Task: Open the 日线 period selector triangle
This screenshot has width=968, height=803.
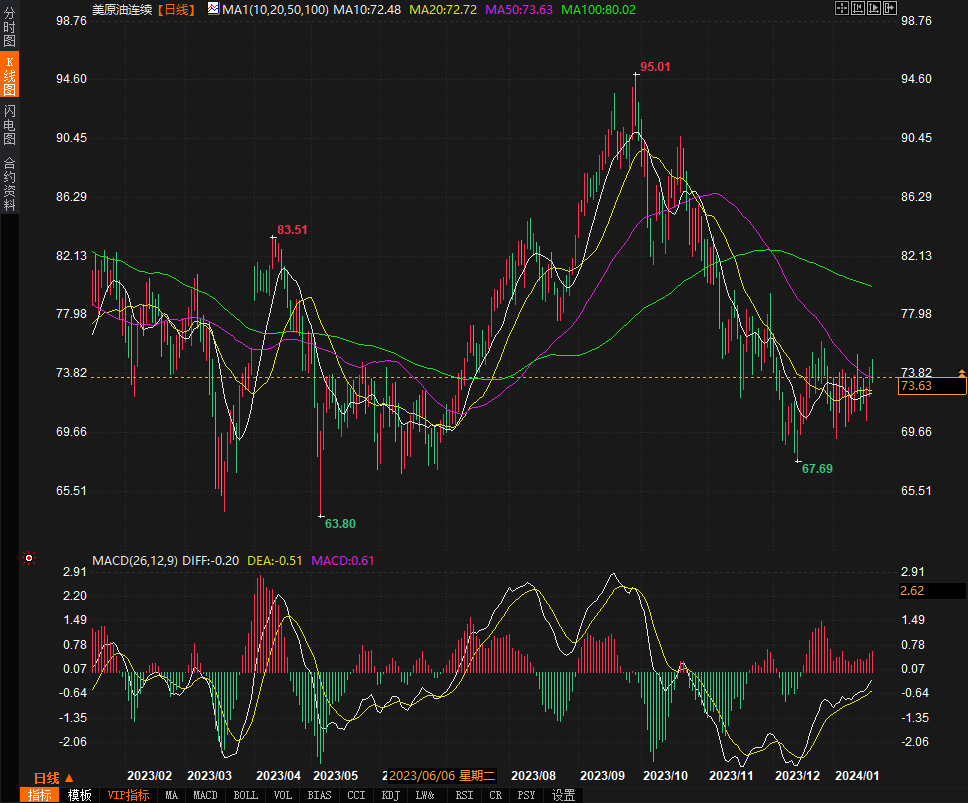Action: point(69,778)
